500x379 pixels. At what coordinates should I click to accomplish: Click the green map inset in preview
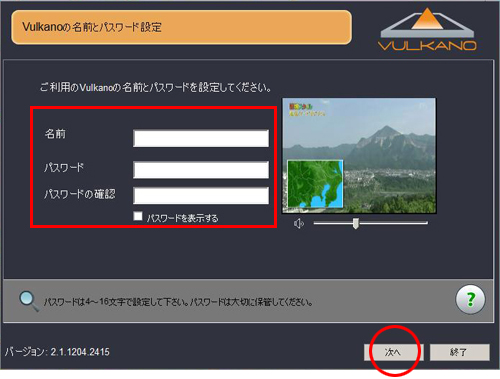(x=315, y=184)
